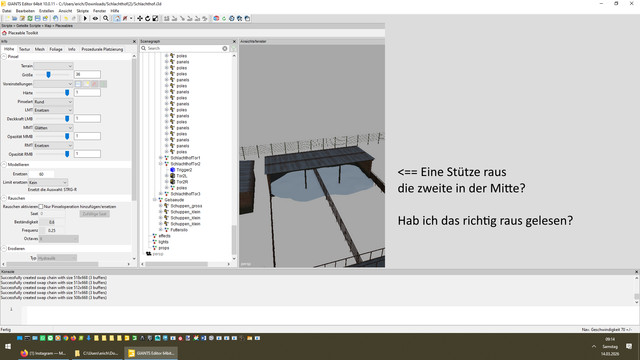The height and width of the screenshot is (360, 640).
Task: Collapse the Rauschen section
Action: click(4, 198)
